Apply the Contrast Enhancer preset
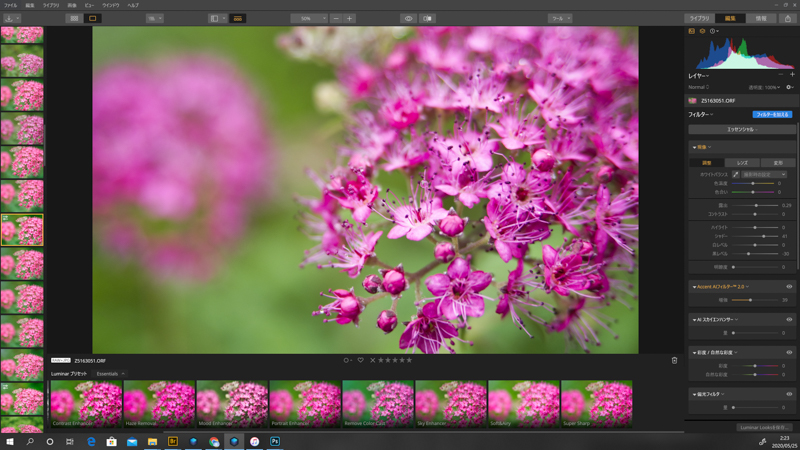 (x=86, y=404)
